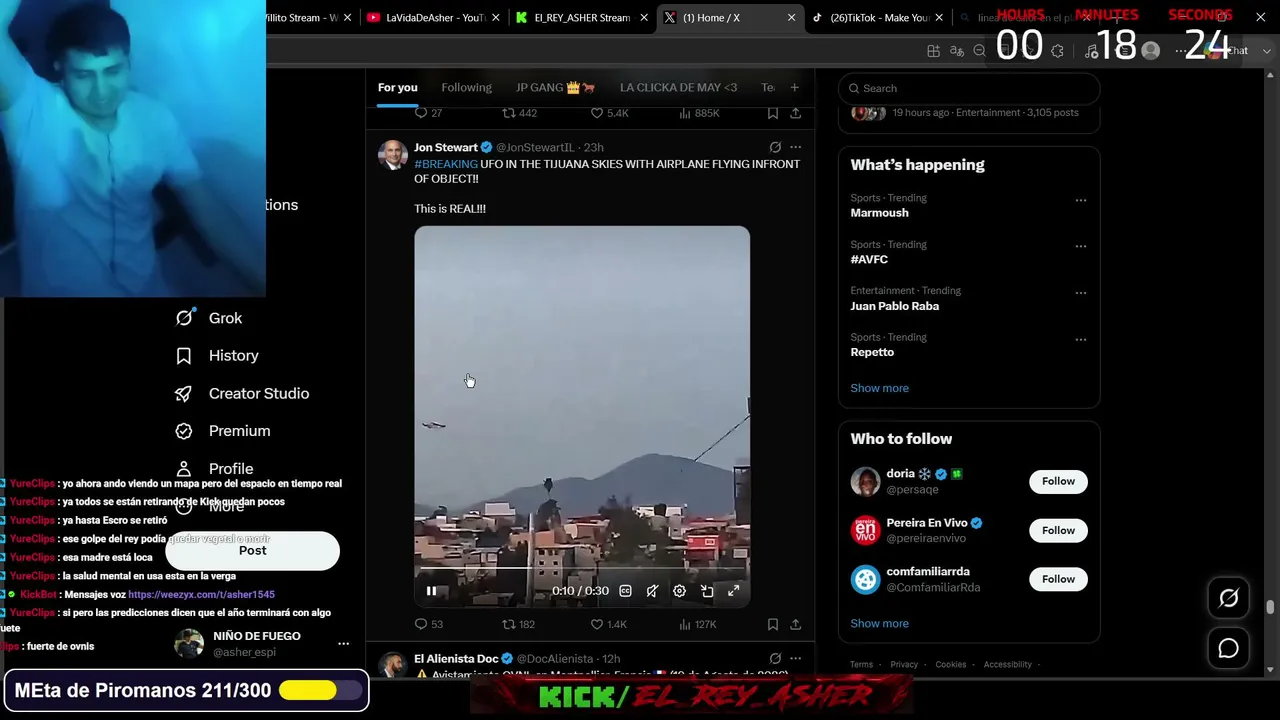Unmute the video using the speaker icon
Screen dimensions: 1280x720
click(x=652, y=591)
